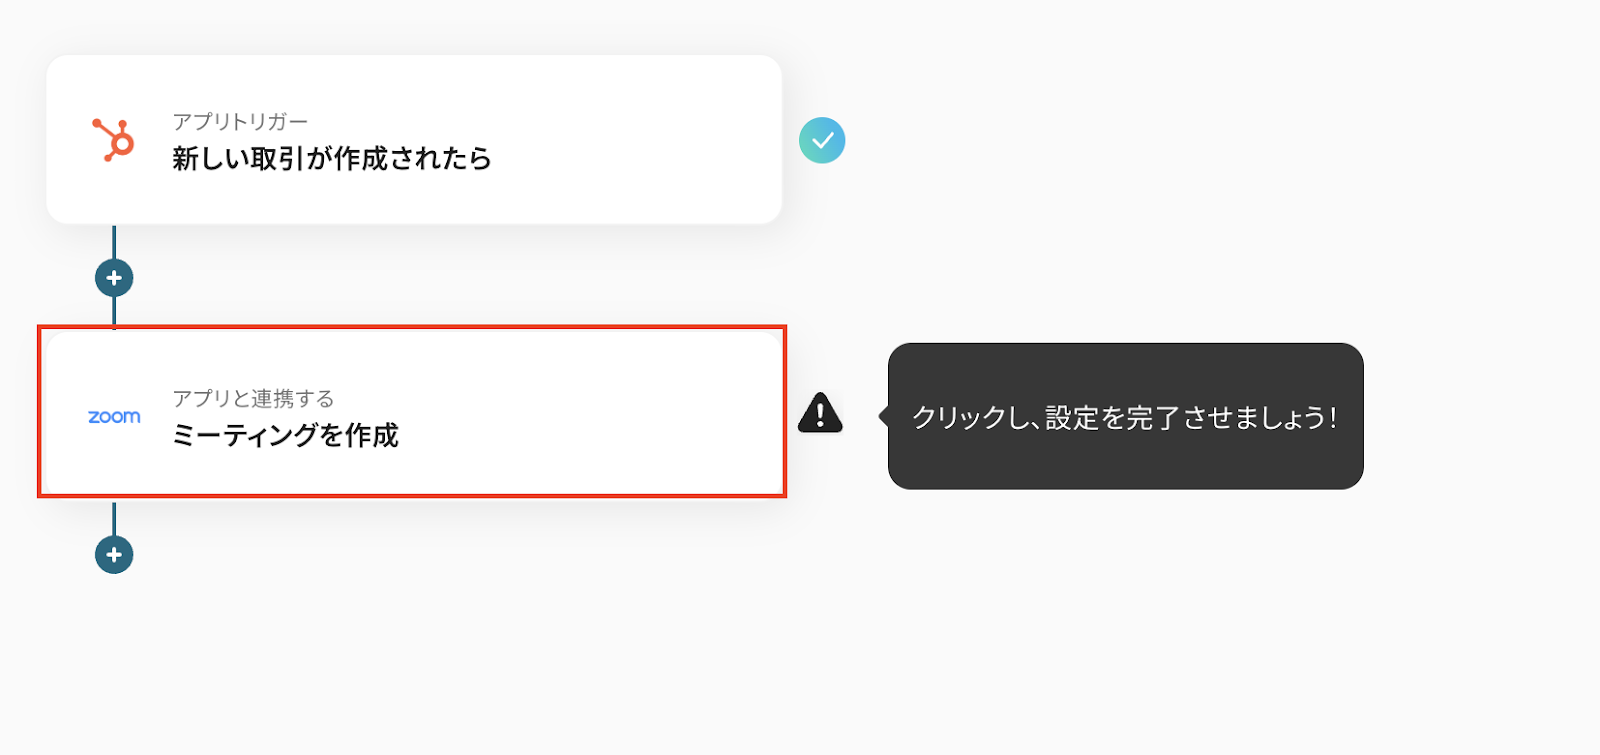Add step between trigger and Zoom action
1600x755 pixels.
coord(114,278)
